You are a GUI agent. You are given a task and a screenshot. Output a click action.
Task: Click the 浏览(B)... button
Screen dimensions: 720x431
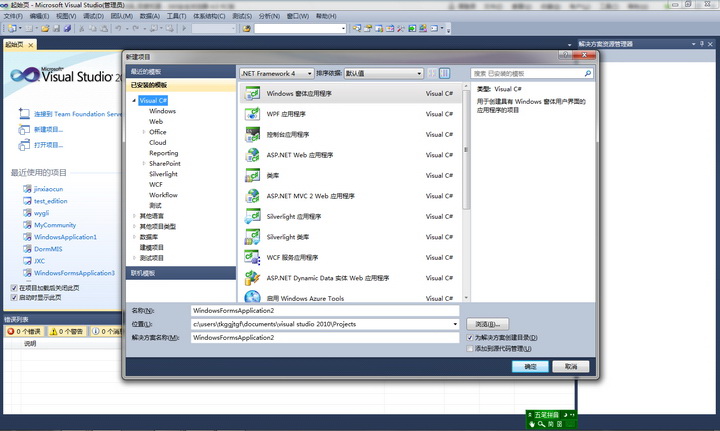click(x=488, y=324)
